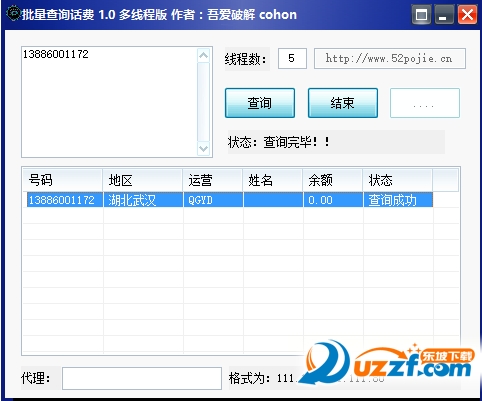482x401 pixels.
Task: Click the scroll up arrow of number list
Action: tap(203, 55)
